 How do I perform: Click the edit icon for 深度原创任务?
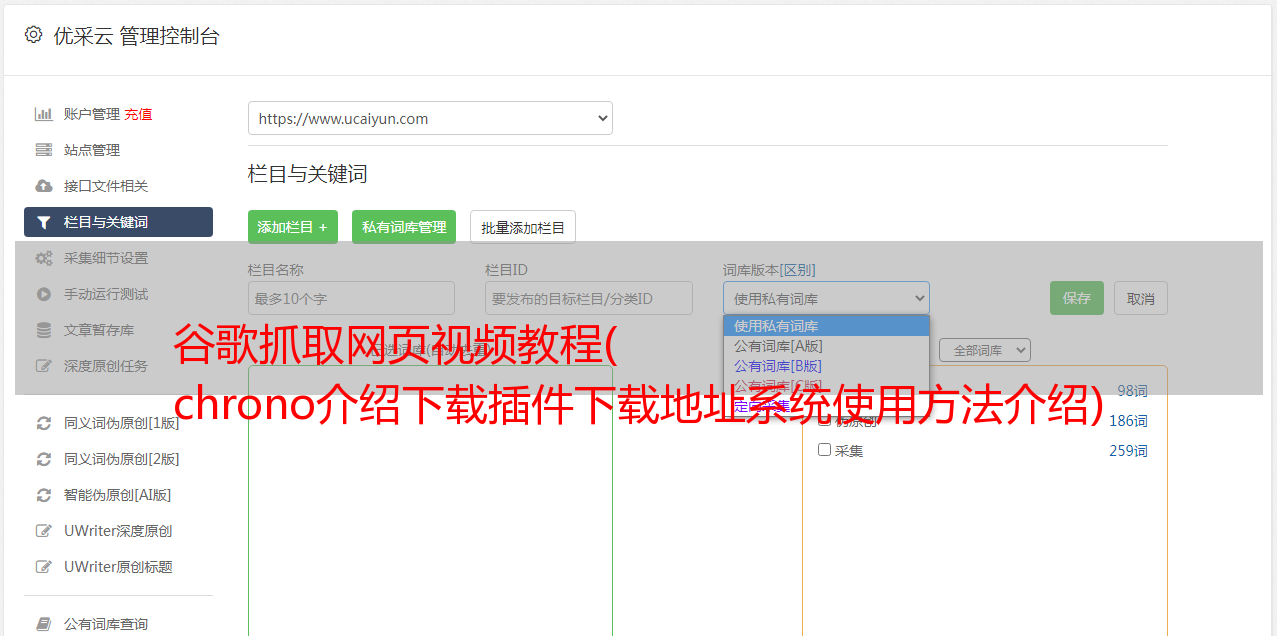44,366
